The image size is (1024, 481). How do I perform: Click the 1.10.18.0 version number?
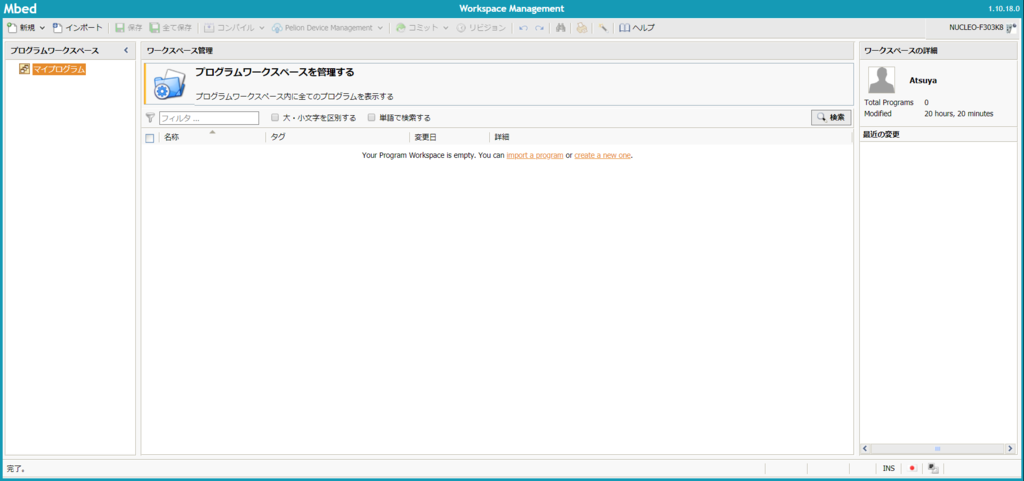point(1004,8)
